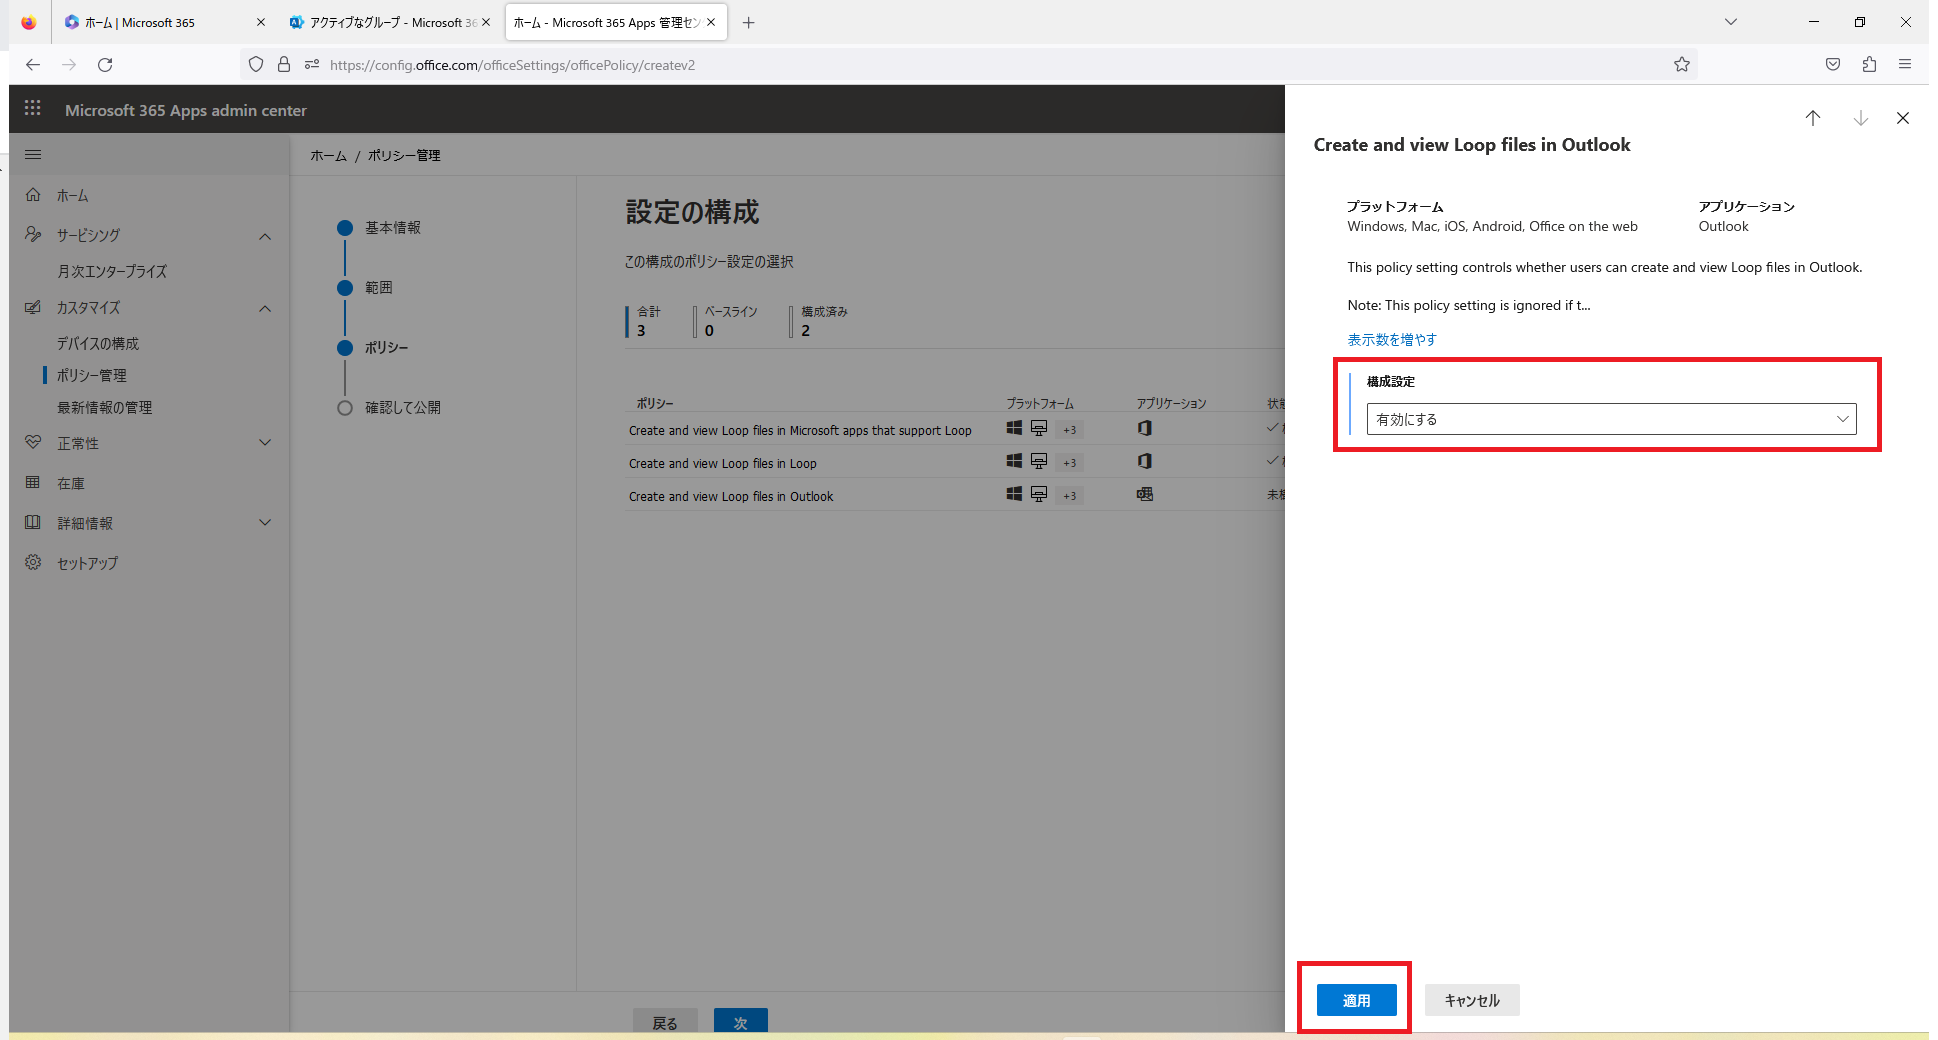
Task: Go to previous policy with up arrow
Action: pyautogui.click(x=1813, y=118)
